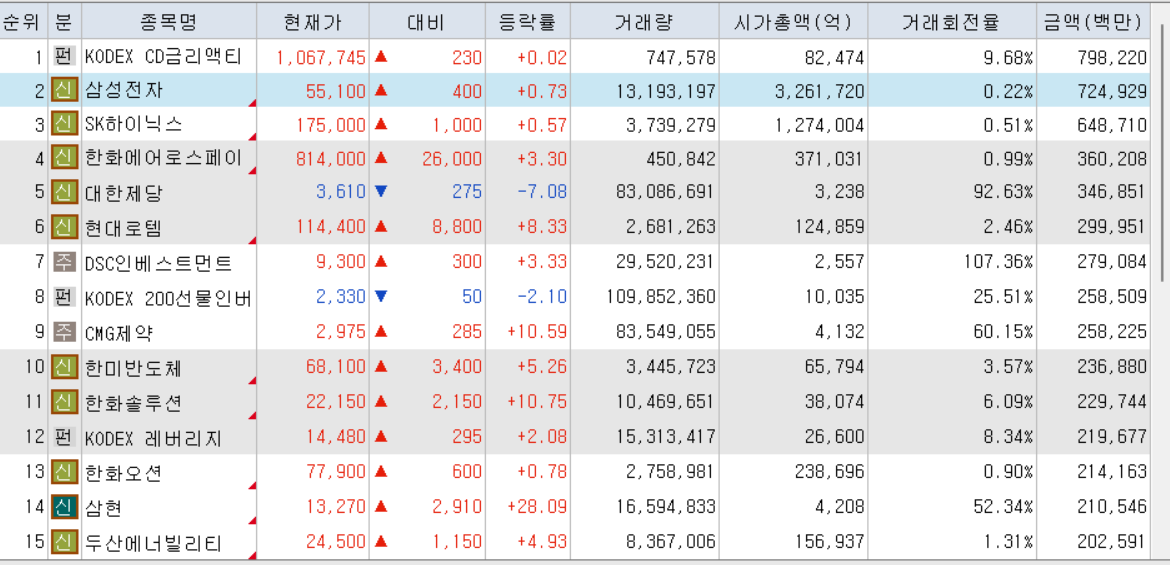The height and width of the screenshot is (565, 1170).
Task: Select the 한화솔루션 stock name
Action: [134, 403]
